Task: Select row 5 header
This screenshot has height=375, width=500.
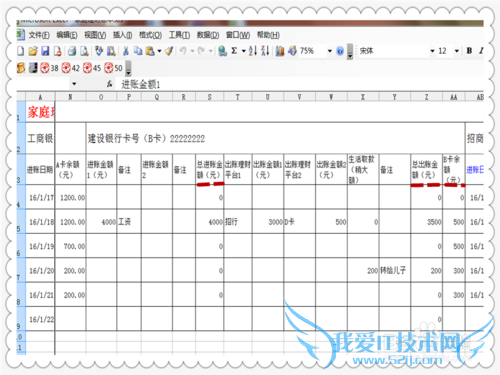Action: pos(21,222)
